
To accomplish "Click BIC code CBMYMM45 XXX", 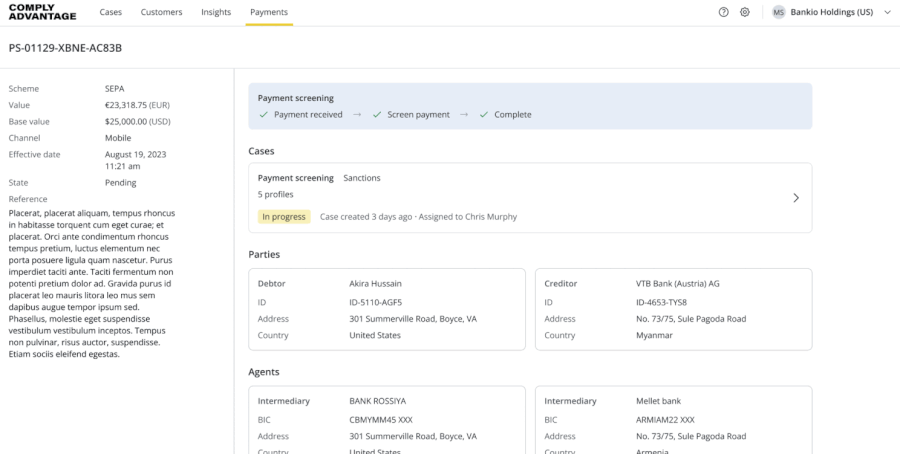I will (x=381, y=420).
